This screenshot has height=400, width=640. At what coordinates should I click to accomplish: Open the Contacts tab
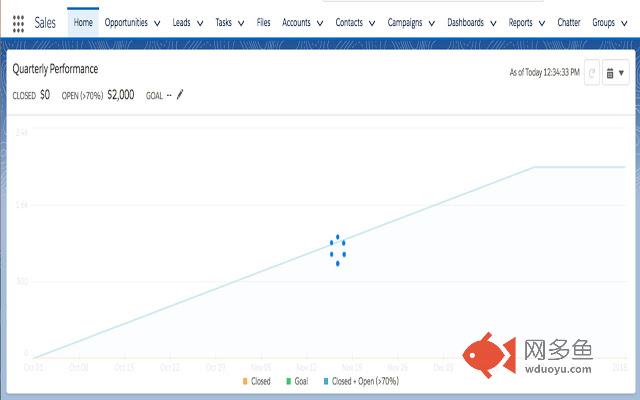349,23
